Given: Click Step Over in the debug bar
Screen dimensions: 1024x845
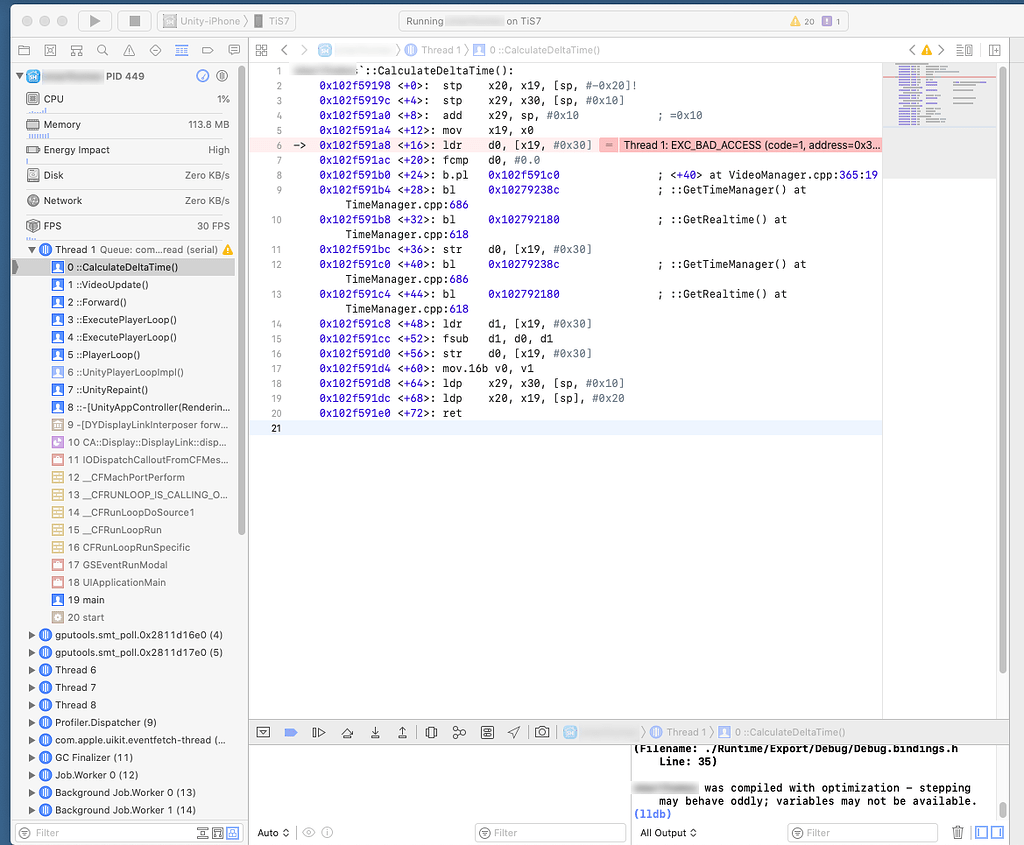Looking at the screenshot, I should click(x=347, y=732).
